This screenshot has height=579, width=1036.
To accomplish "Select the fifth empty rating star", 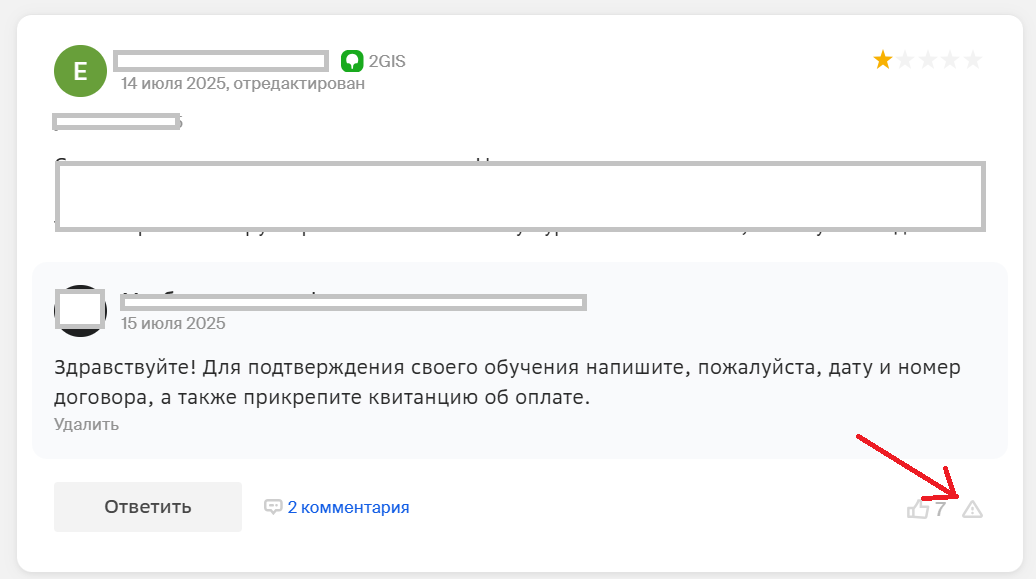I will coord(975,59).
